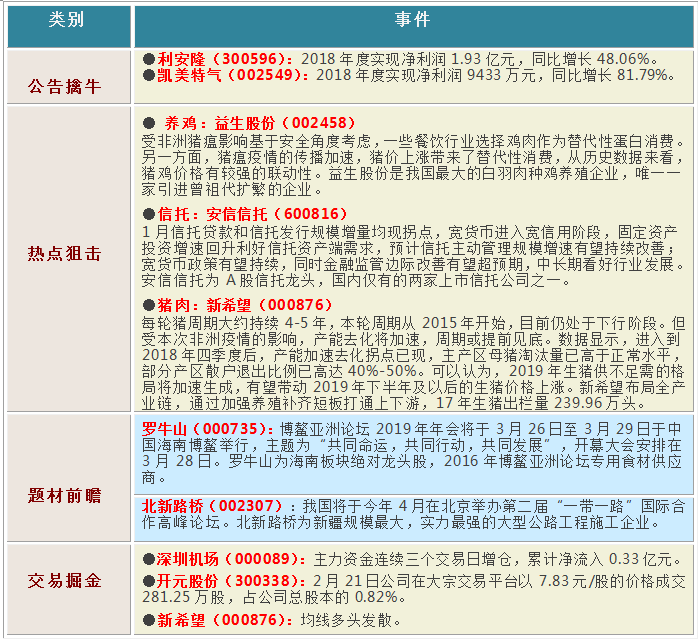Click stock name 开元股份（300338）
Viewport: 698px width, 639px height.
click(x=231, y=581)
